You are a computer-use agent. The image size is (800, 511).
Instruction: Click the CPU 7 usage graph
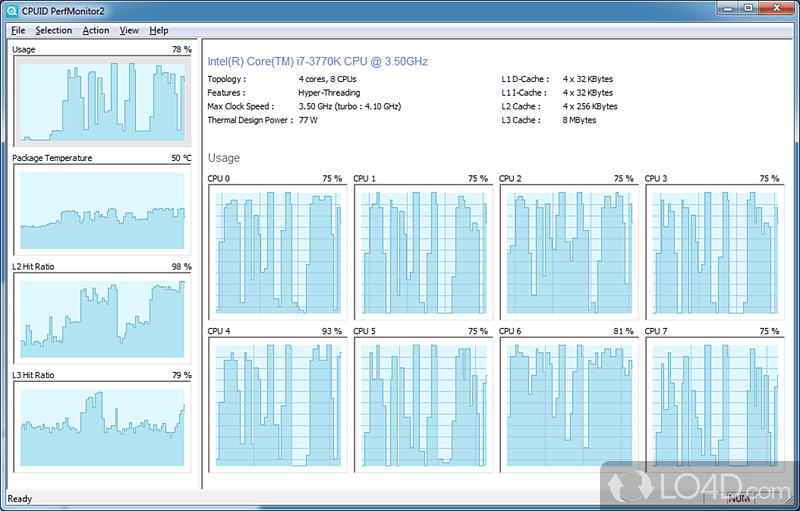(x=715, y=405)
